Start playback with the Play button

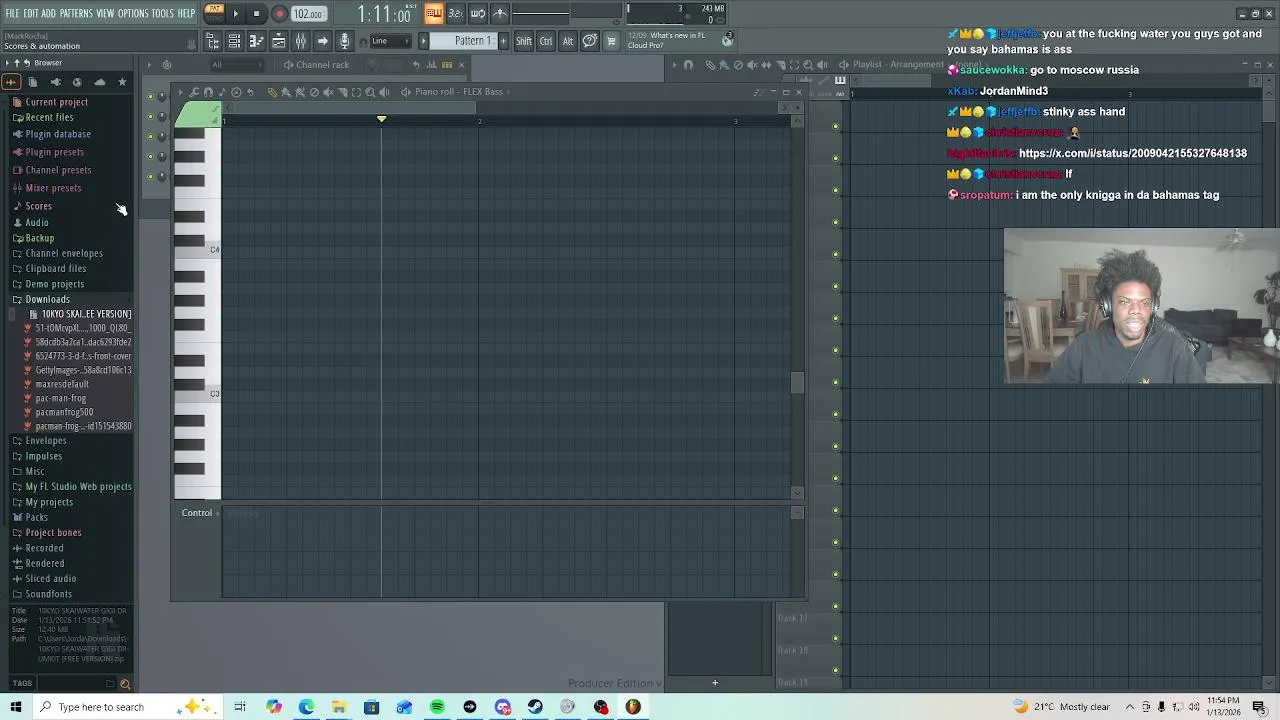coord(235,14)
